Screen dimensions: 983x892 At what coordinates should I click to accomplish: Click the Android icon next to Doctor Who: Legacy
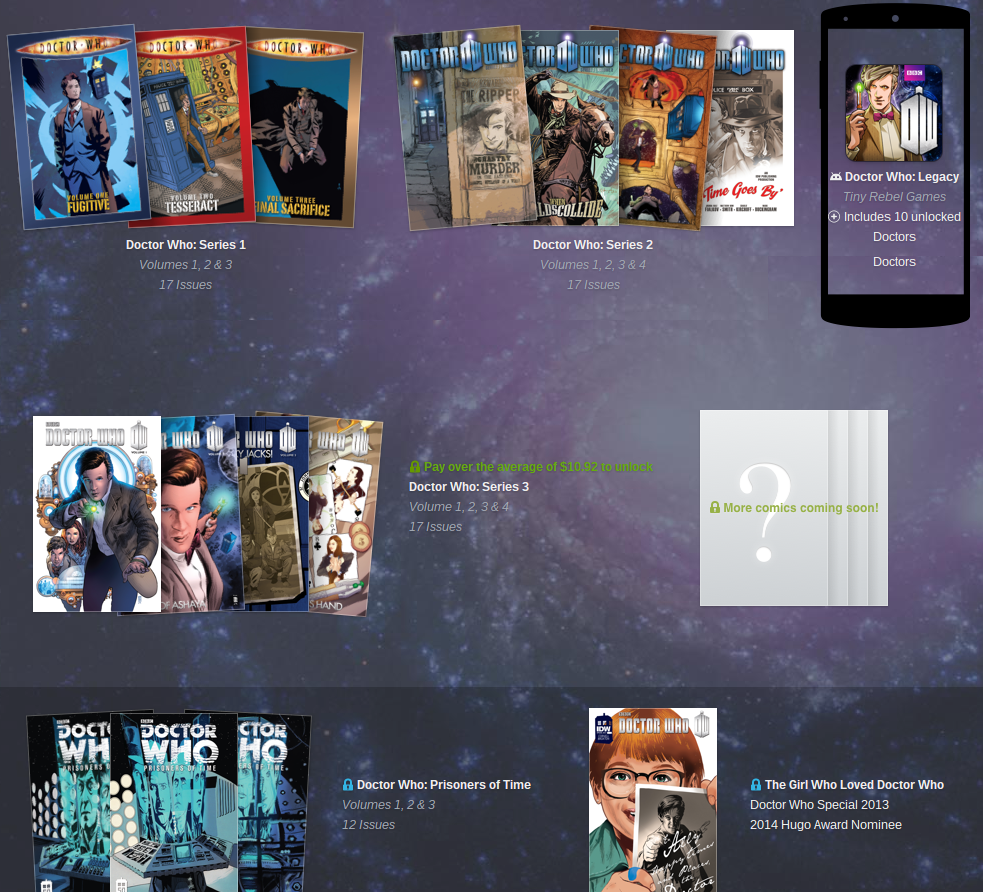coord(836,177)
